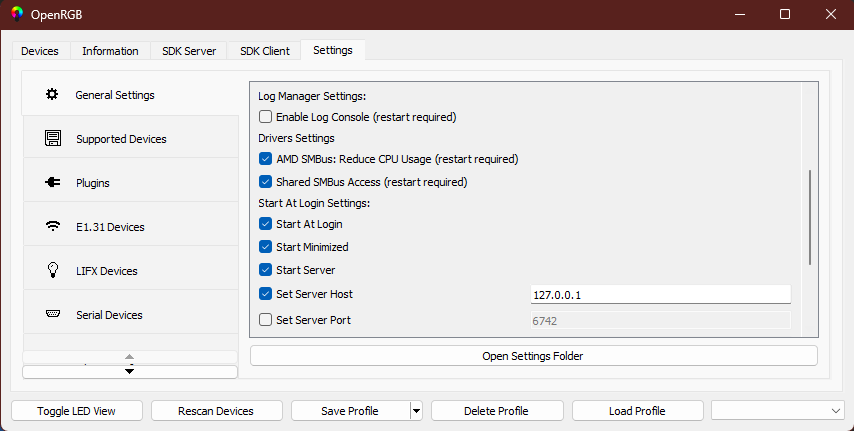Viewport: 854px width, 431px height.
Task: Open Serial Devices settings page
Action: pyautogui.click(x=131, y=314)
